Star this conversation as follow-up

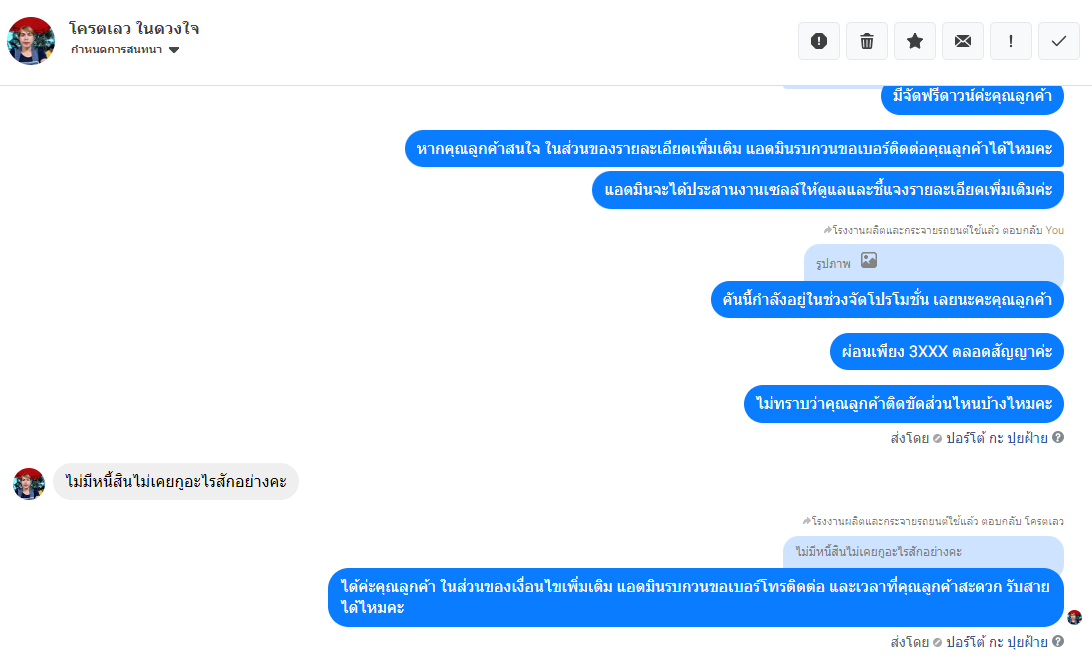914,41
